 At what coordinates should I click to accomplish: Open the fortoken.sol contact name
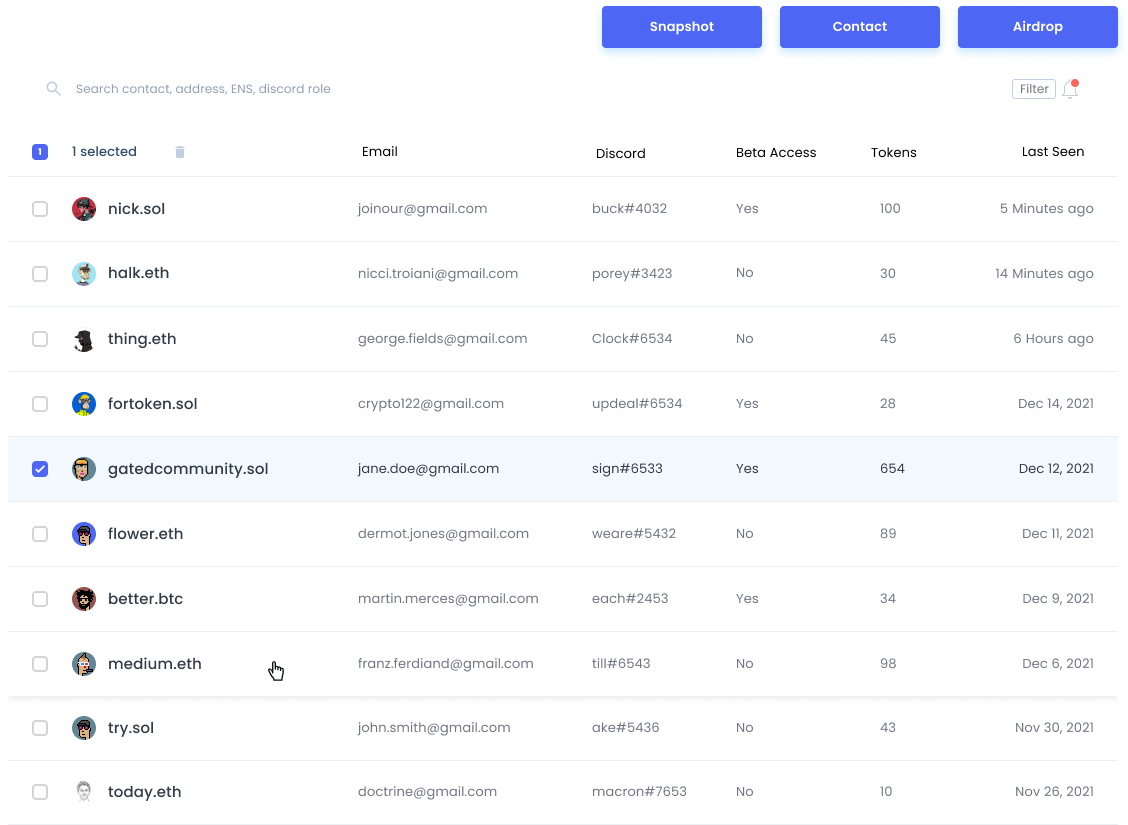(x=153, y=404)
